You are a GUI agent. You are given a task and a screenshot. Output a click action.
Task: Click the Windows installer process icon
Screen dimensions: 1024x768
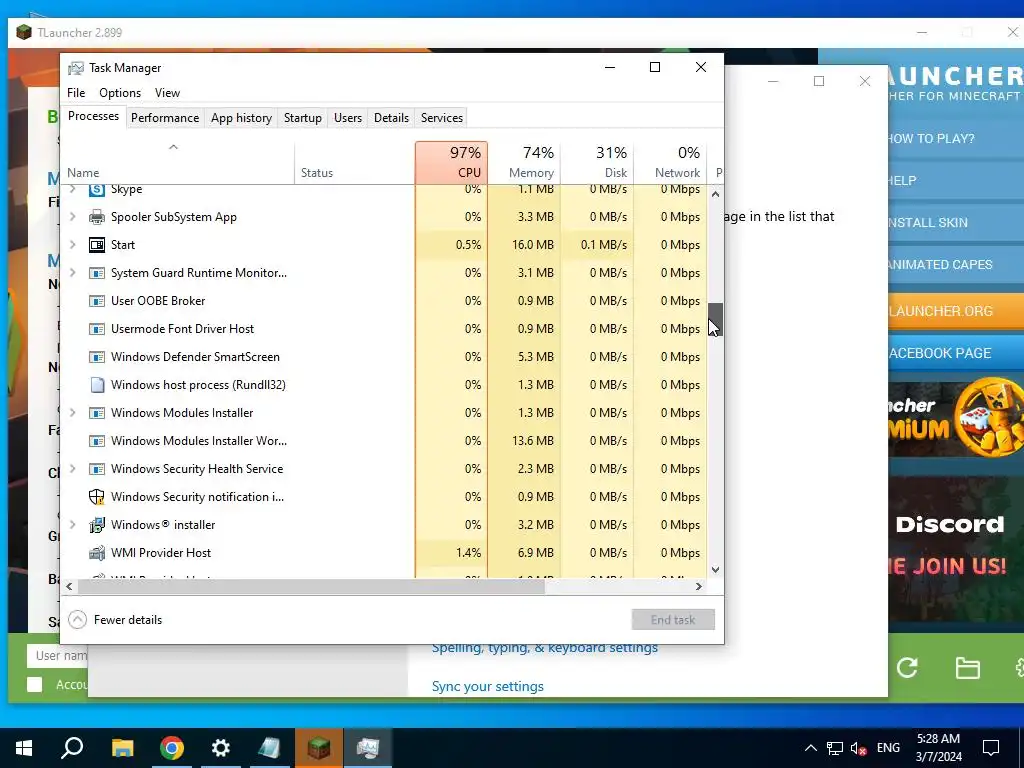click(97, 525)
